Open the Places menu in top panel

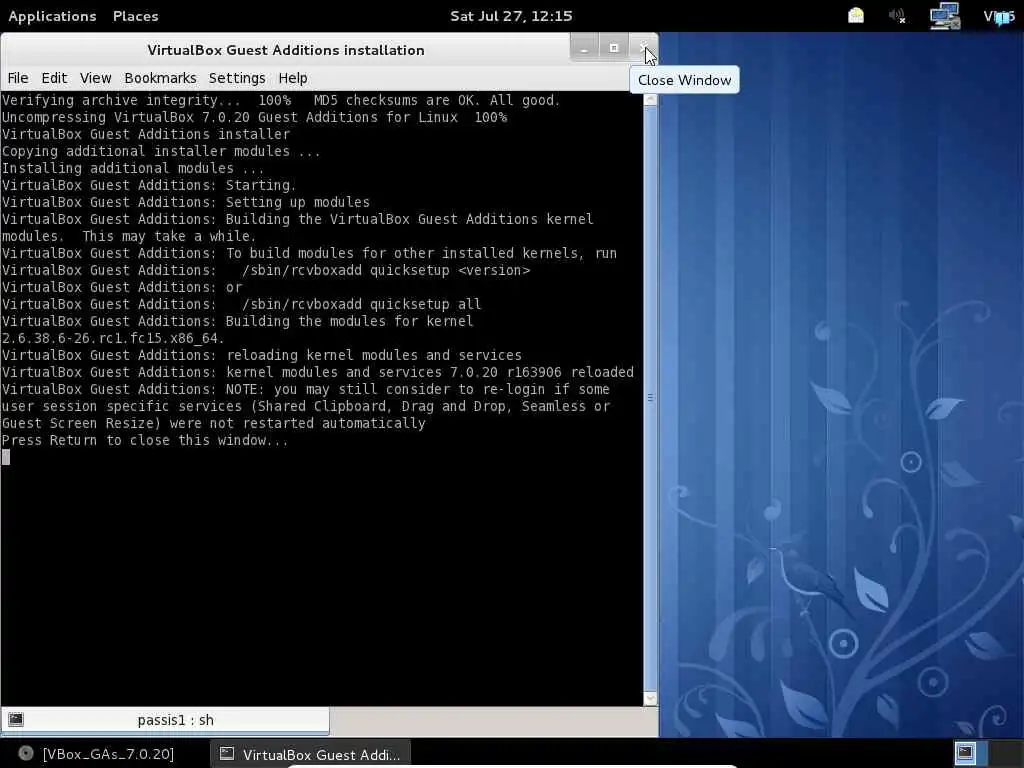click(x=135, y=16)
